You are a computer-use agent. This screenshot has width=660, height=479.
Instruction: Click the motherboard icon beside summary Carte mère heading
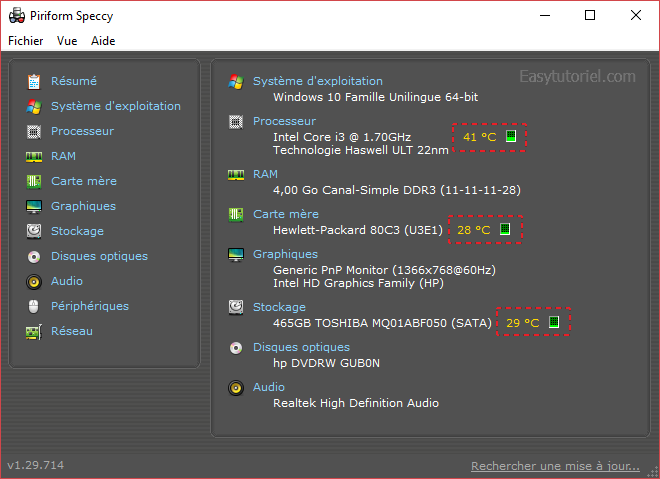[236, 215]
